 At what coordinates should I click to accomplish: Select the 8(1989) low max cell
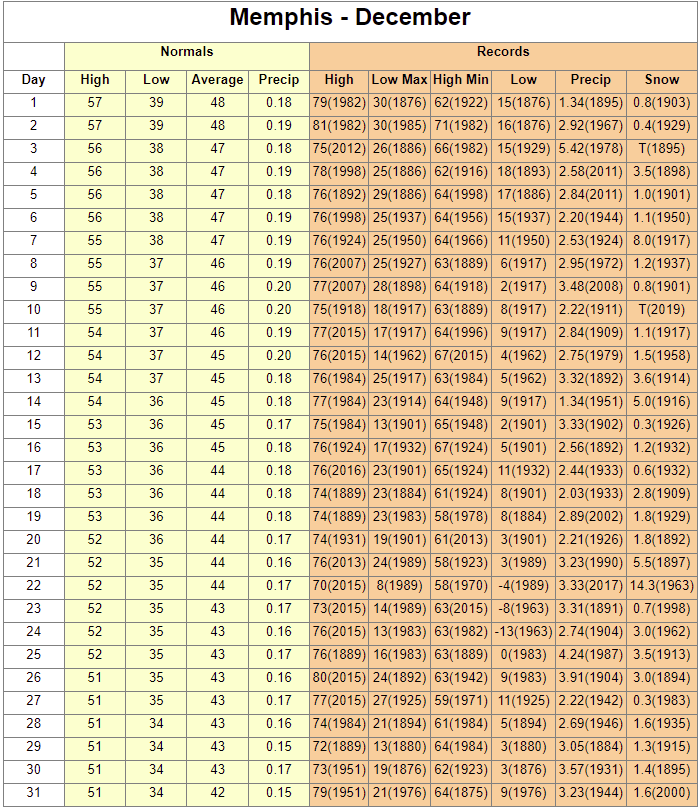399,586
